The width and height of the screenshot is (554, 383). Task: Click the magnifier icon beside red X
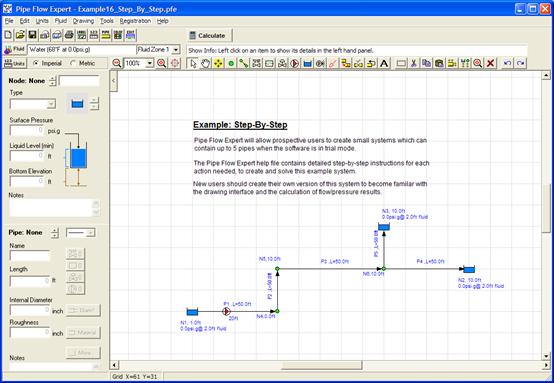(478, 63)
